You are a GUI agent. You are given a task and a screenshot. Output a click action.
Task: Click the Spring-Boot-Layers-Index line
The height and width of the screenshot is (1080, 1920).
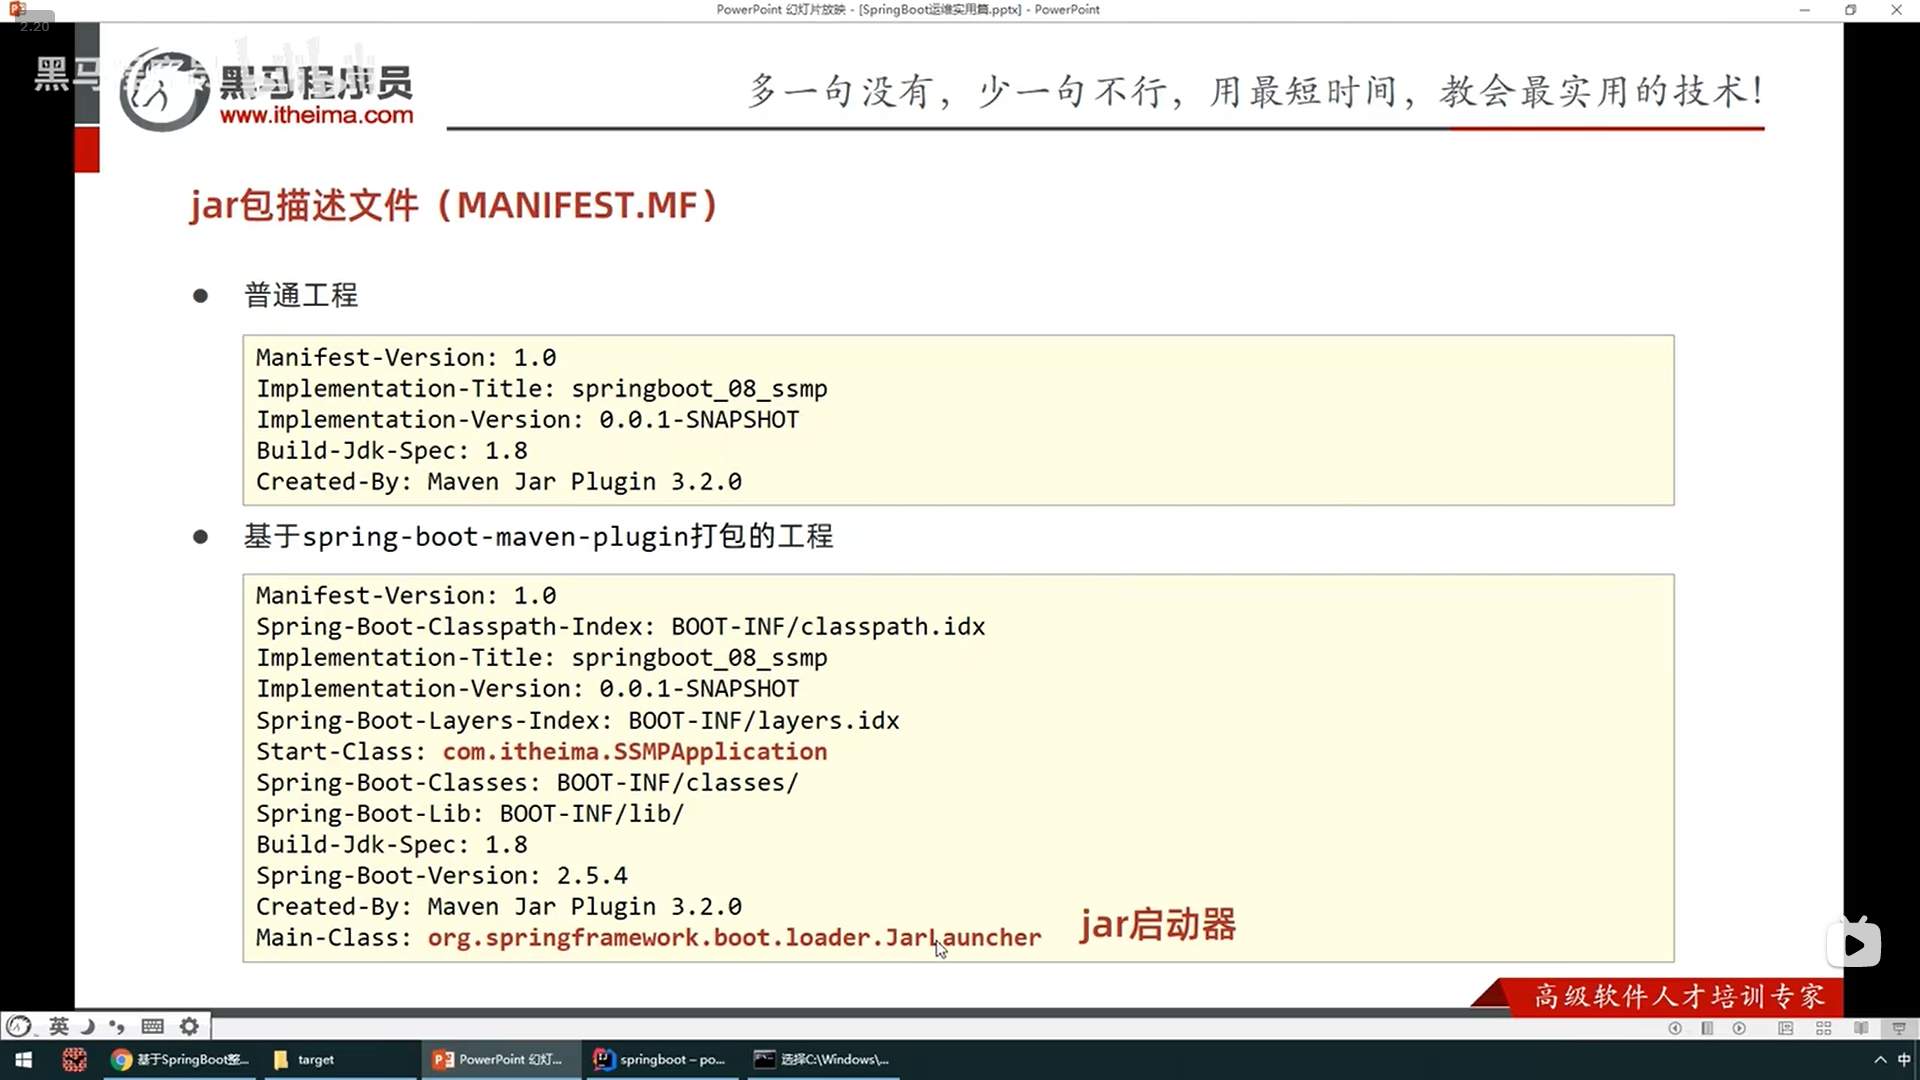(x=577, y=720)
